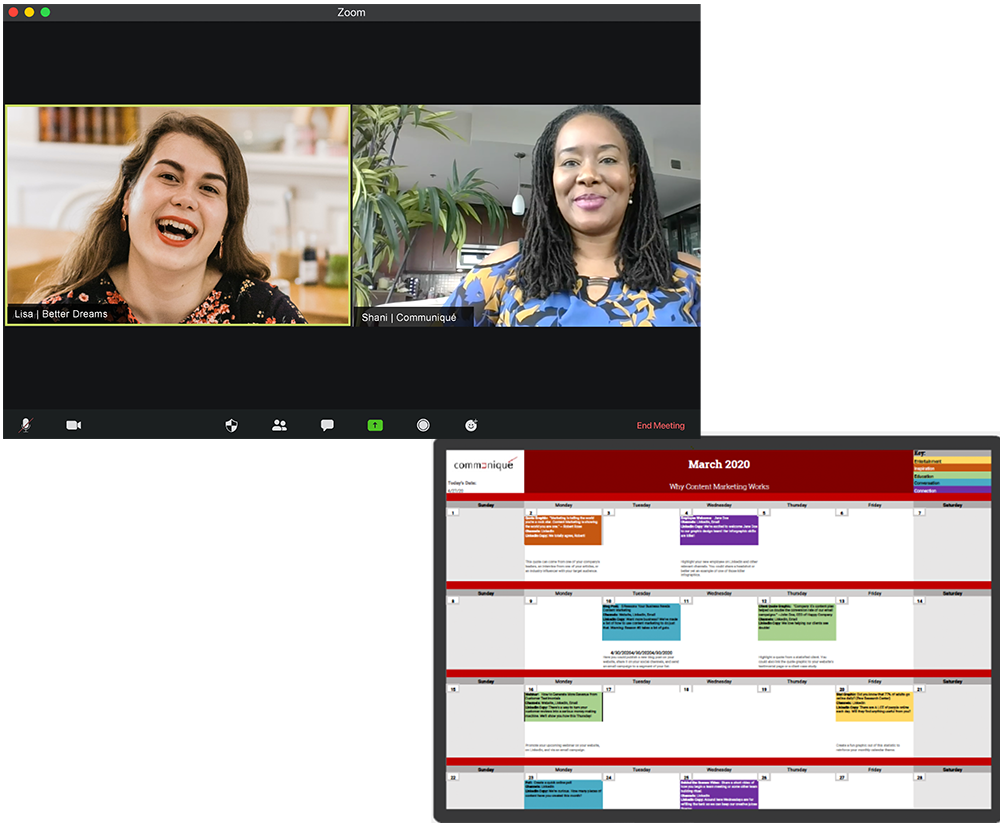Image resolution: width=1000 pixels, height=839 pixels.
Task: Open the Participants panel icon
Action: (x=279, y=425)
